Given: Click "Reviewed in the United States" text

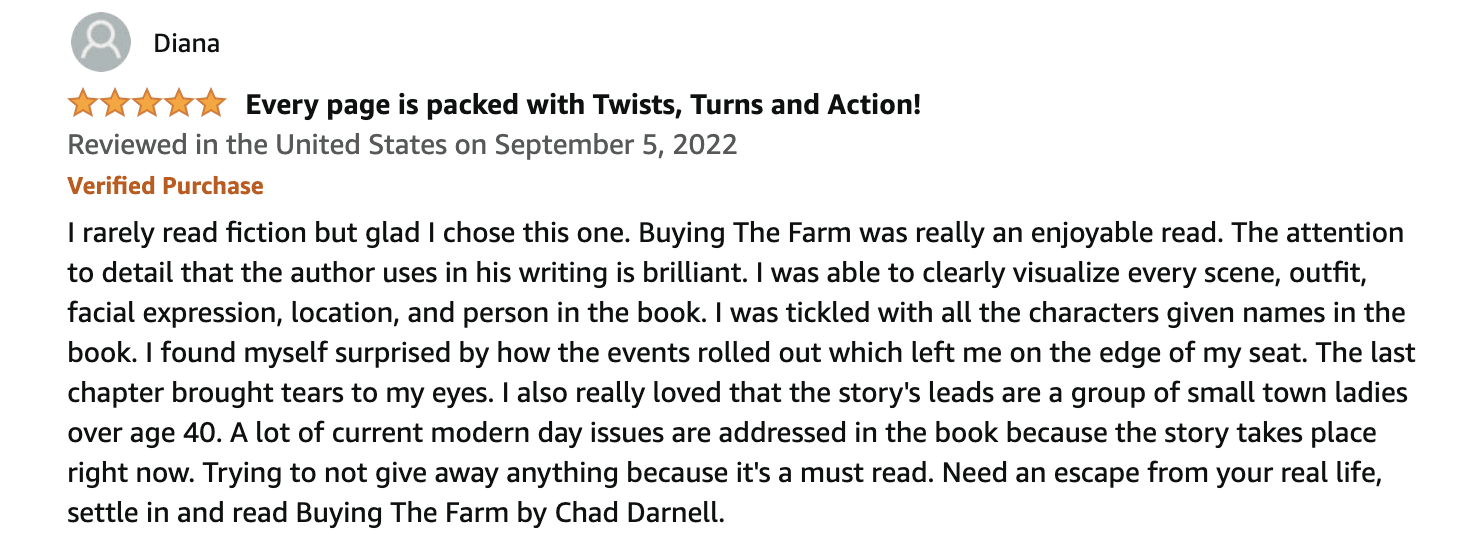Looking at the screenshot, I should coord(258,145).
